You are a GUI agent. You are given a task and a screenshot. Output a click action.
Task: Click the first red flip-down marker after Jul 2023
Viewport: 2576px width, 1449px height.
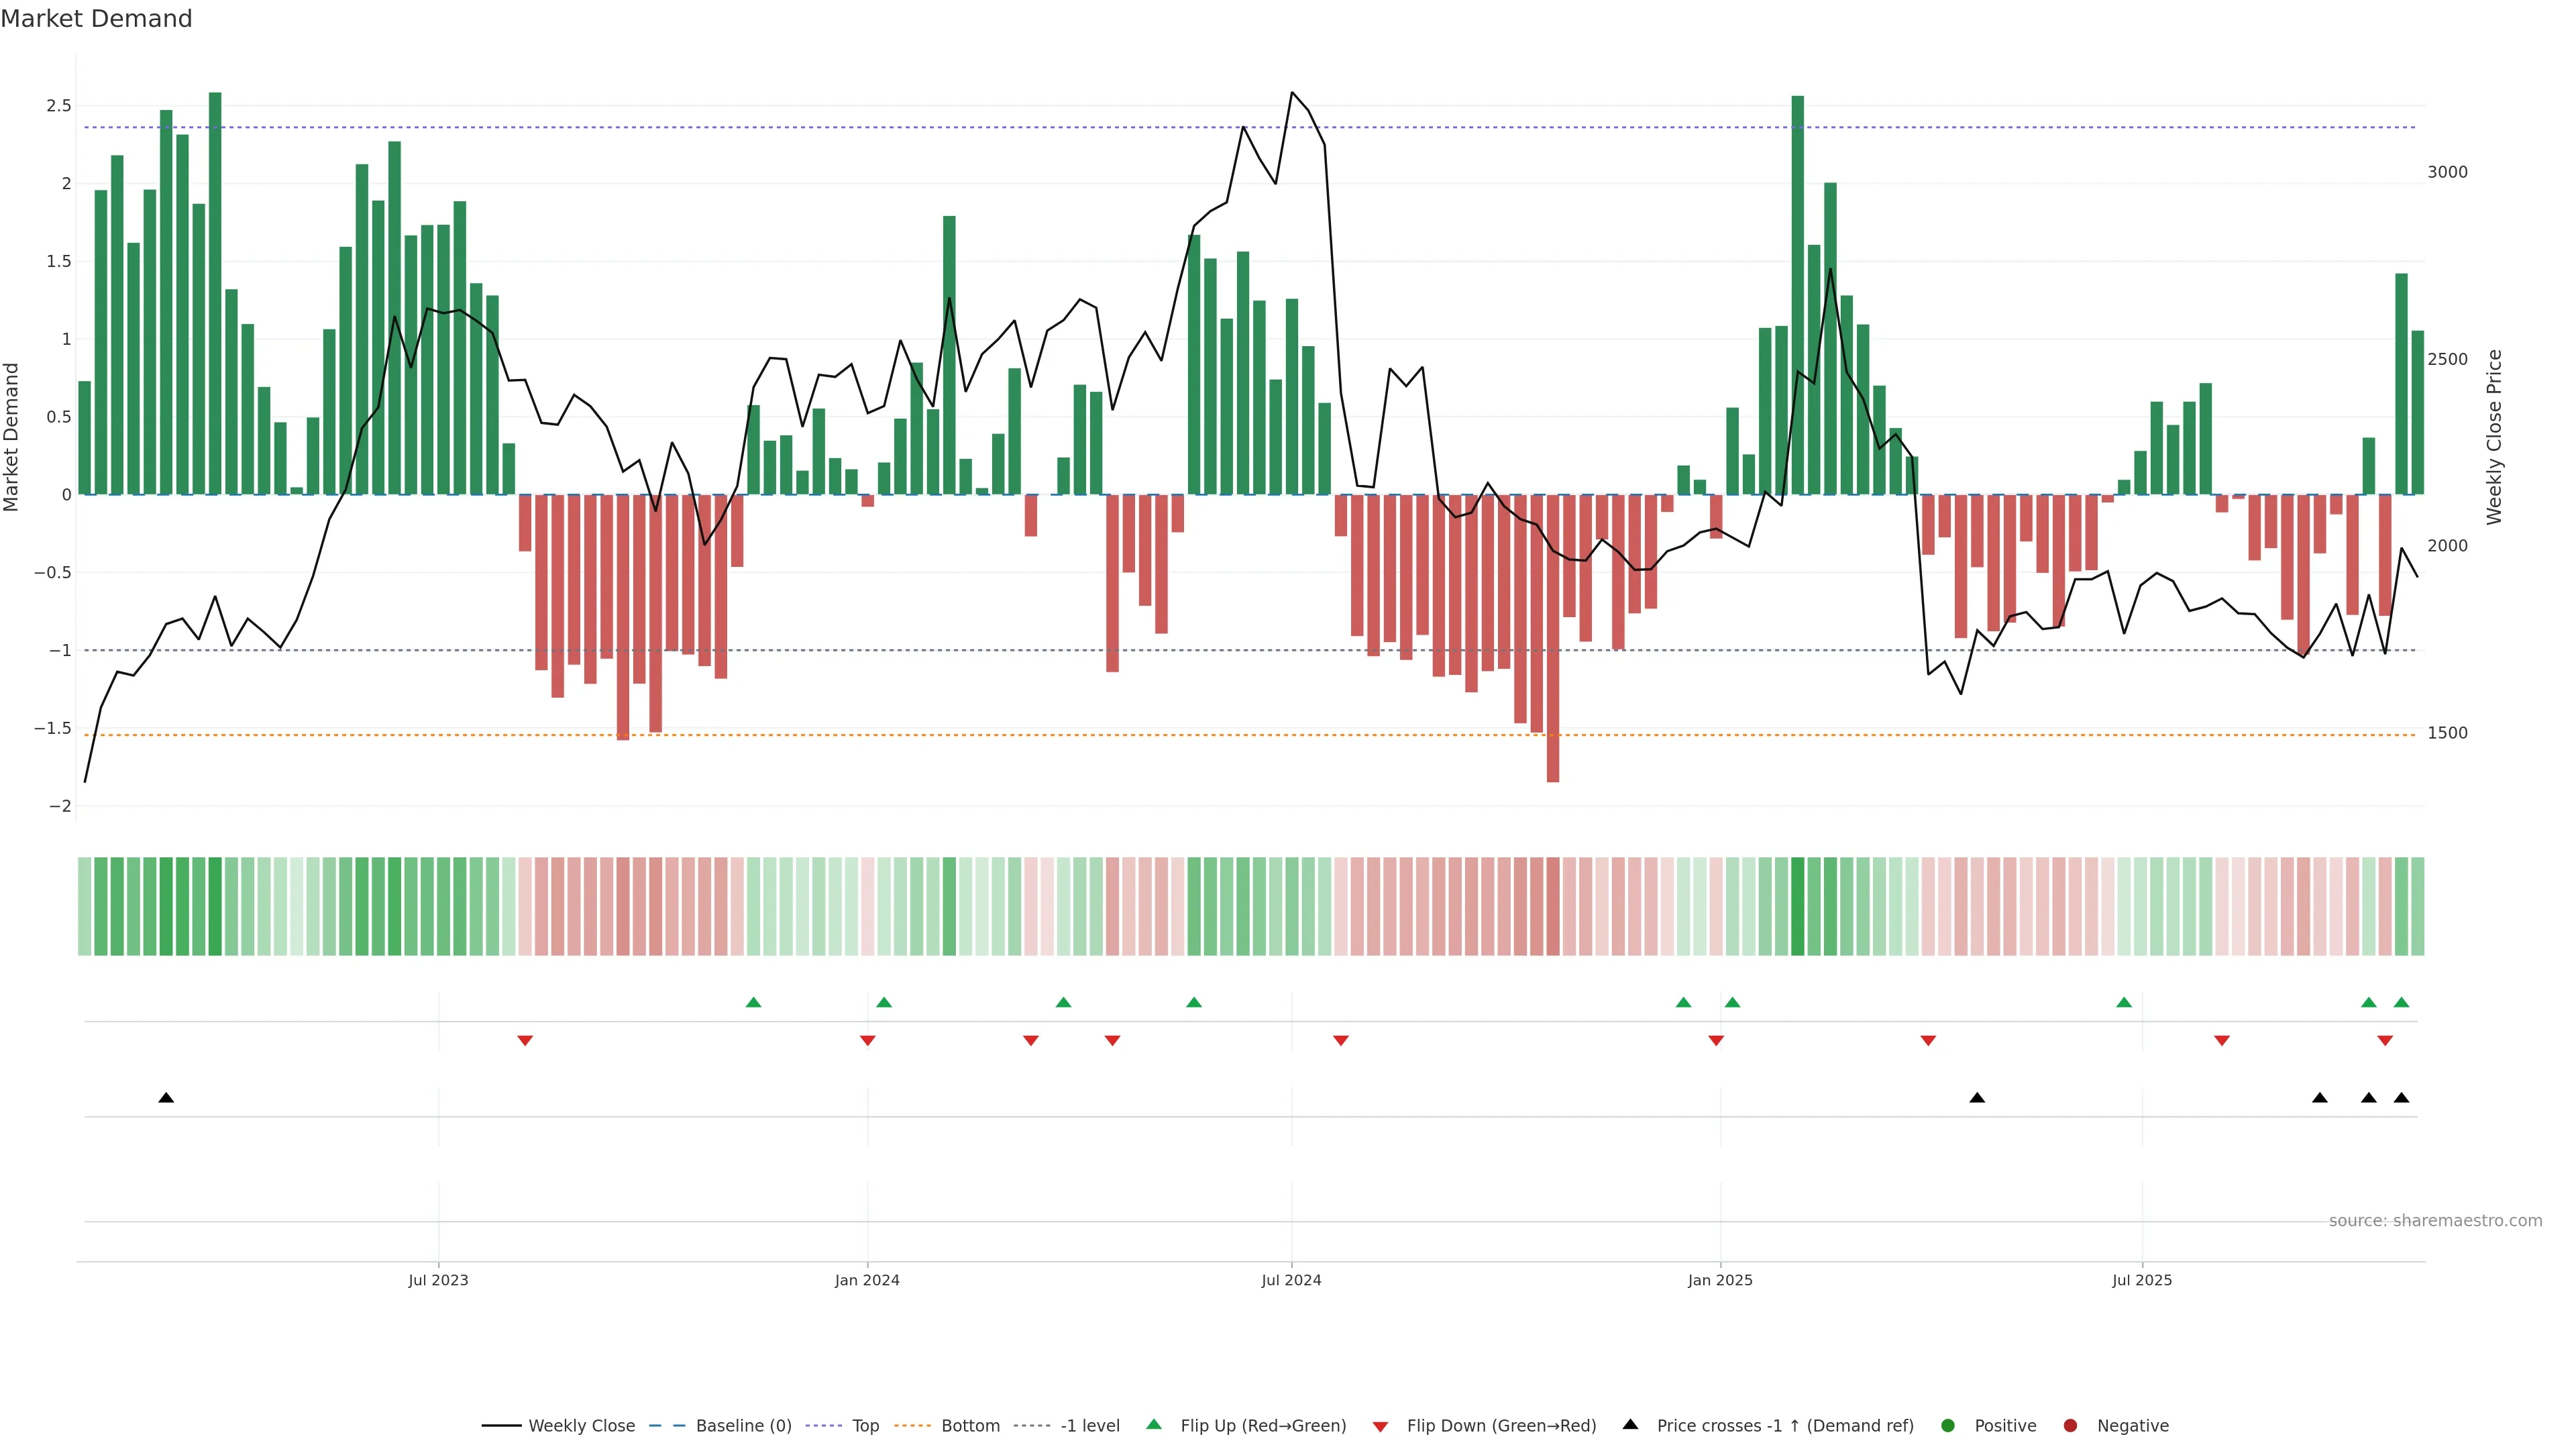(x=525, y=1041)
